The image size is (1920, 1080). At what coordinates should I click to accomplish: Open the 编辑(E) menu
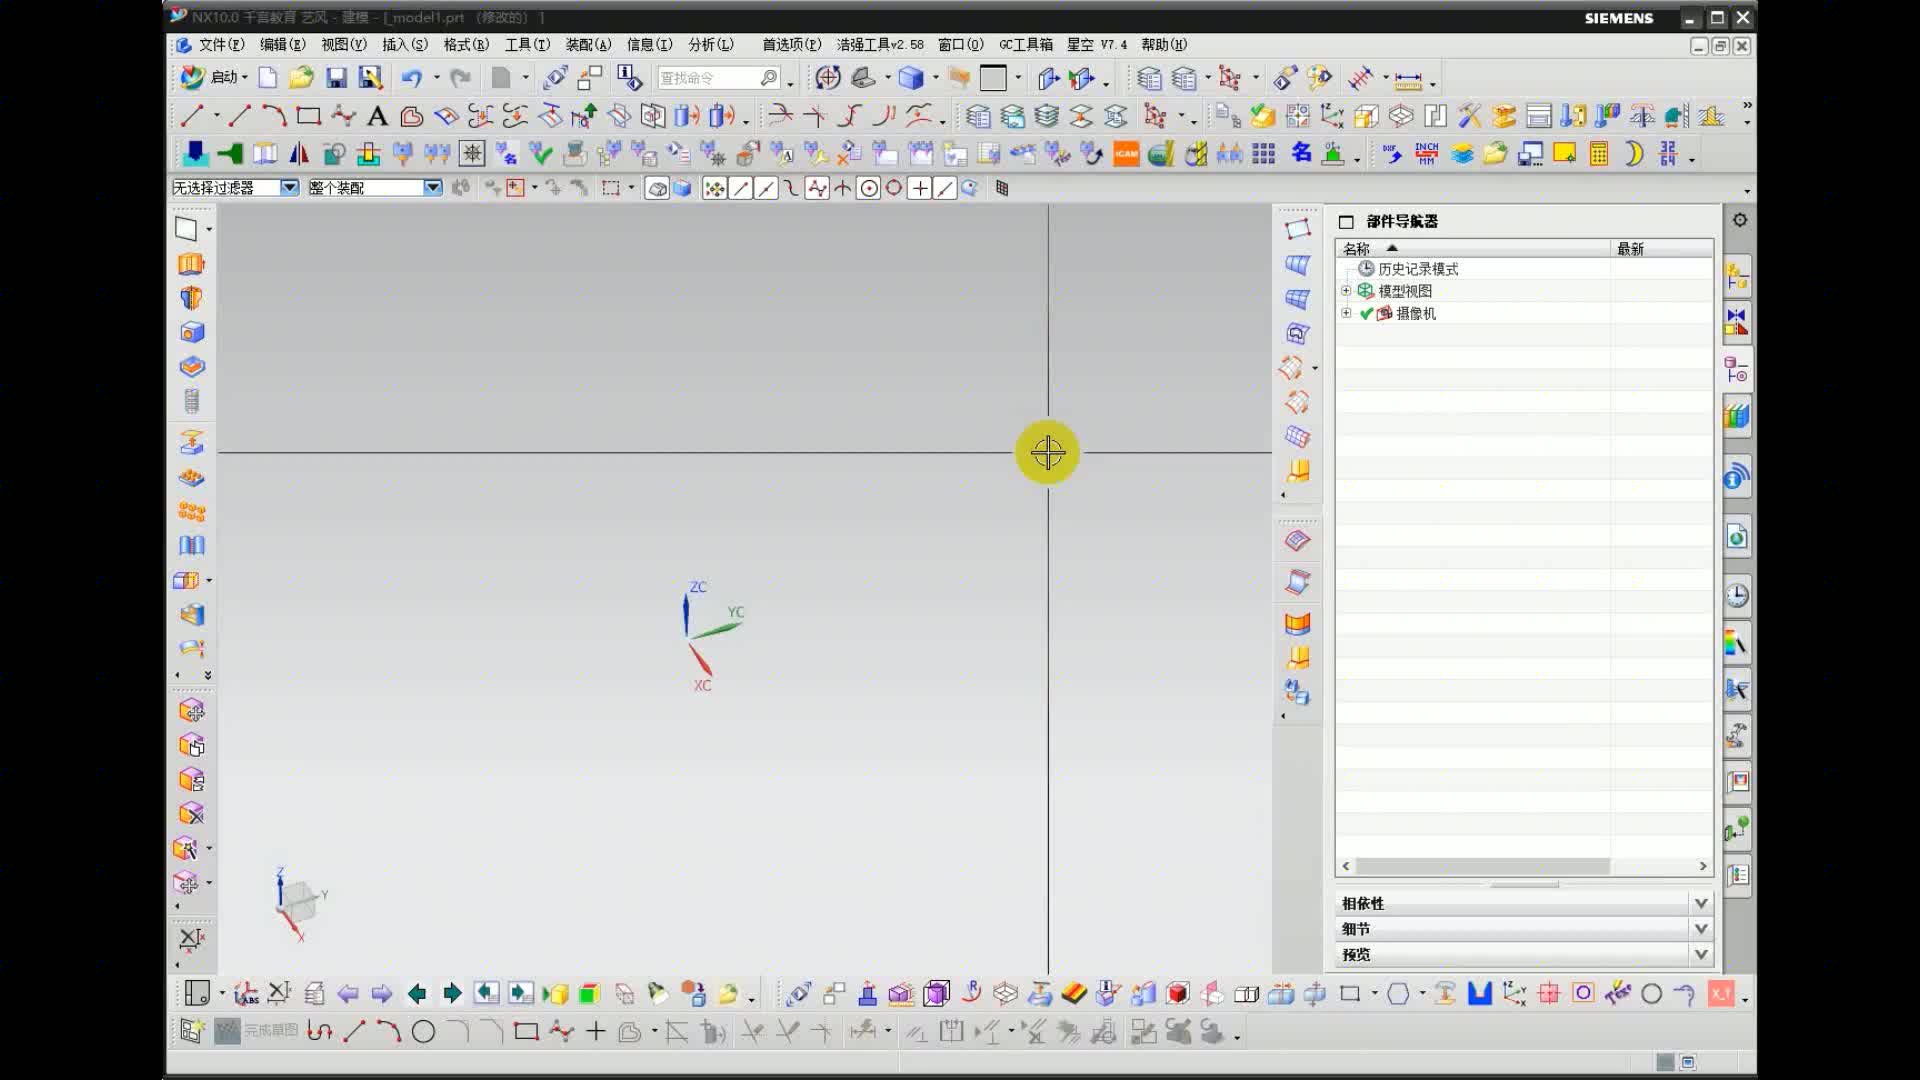283,45
